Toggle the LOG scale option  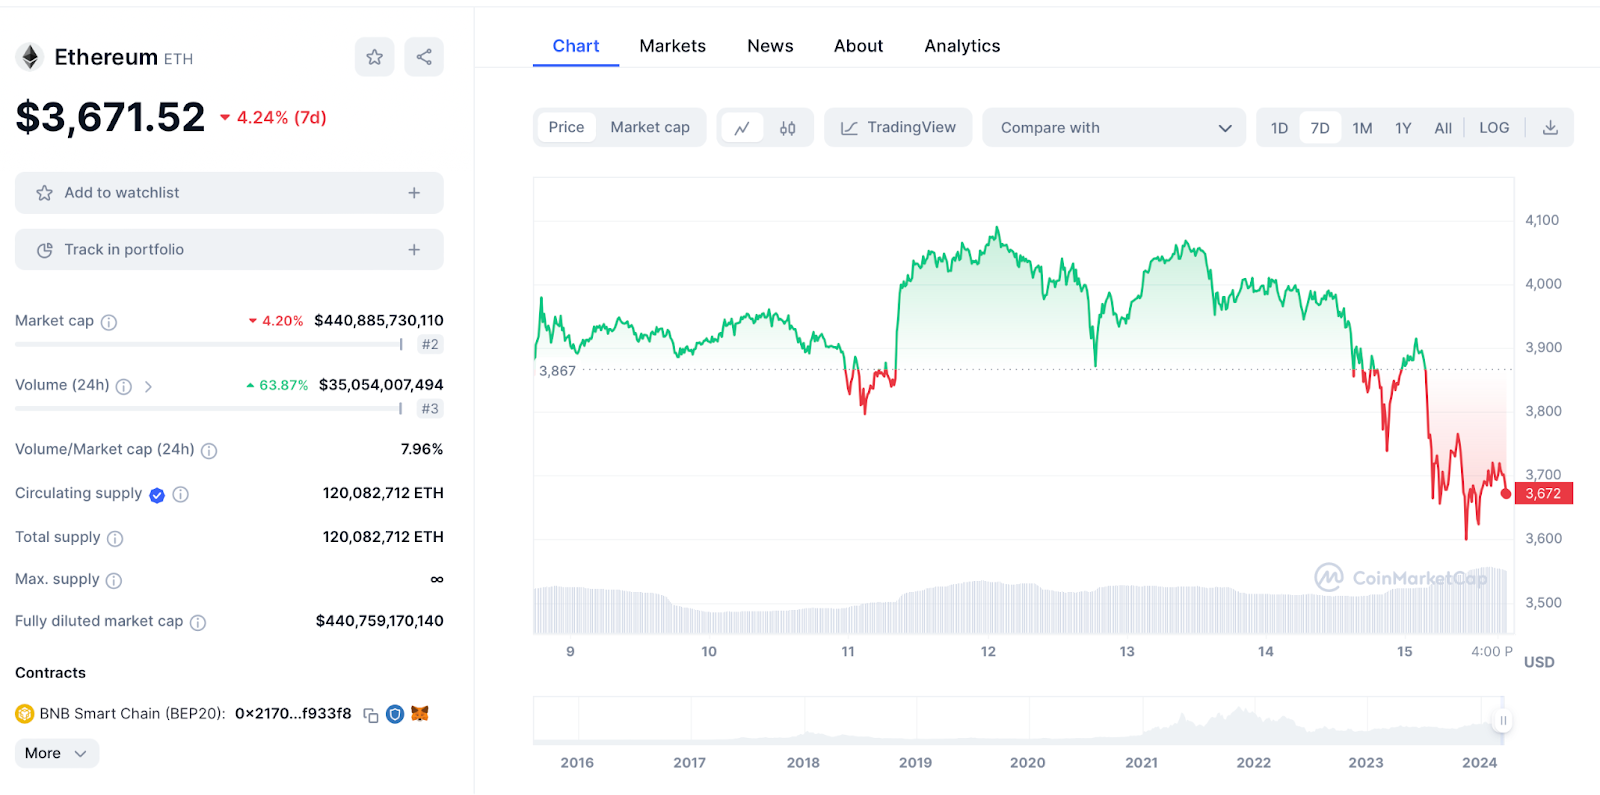point(1494,128)
